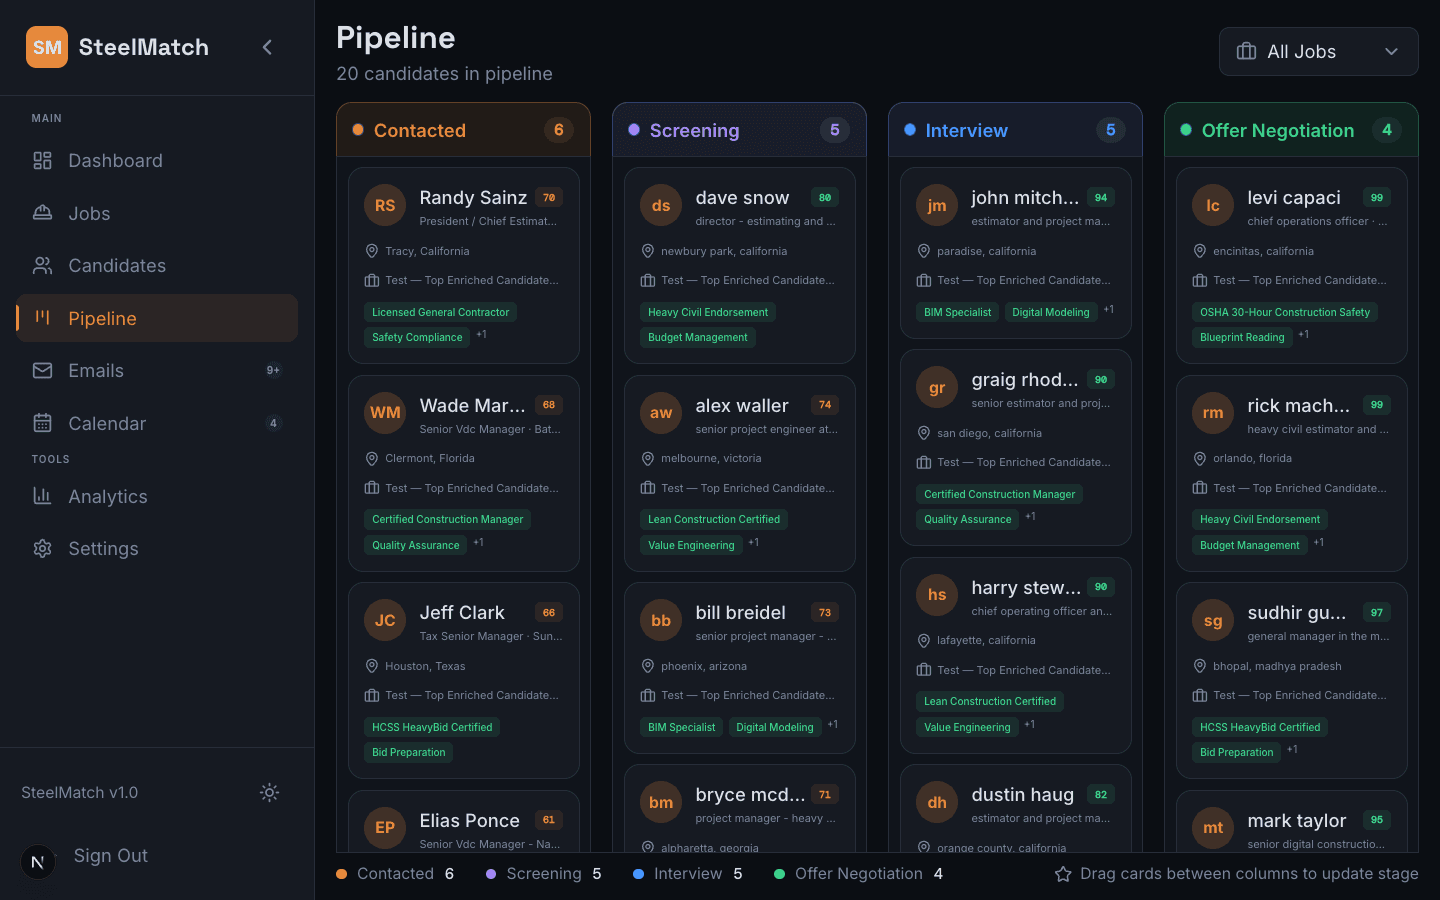Viewport: 1440px width, 900px height.
Task: Select Dashboard in the sidebar menu
Action: 115,160
